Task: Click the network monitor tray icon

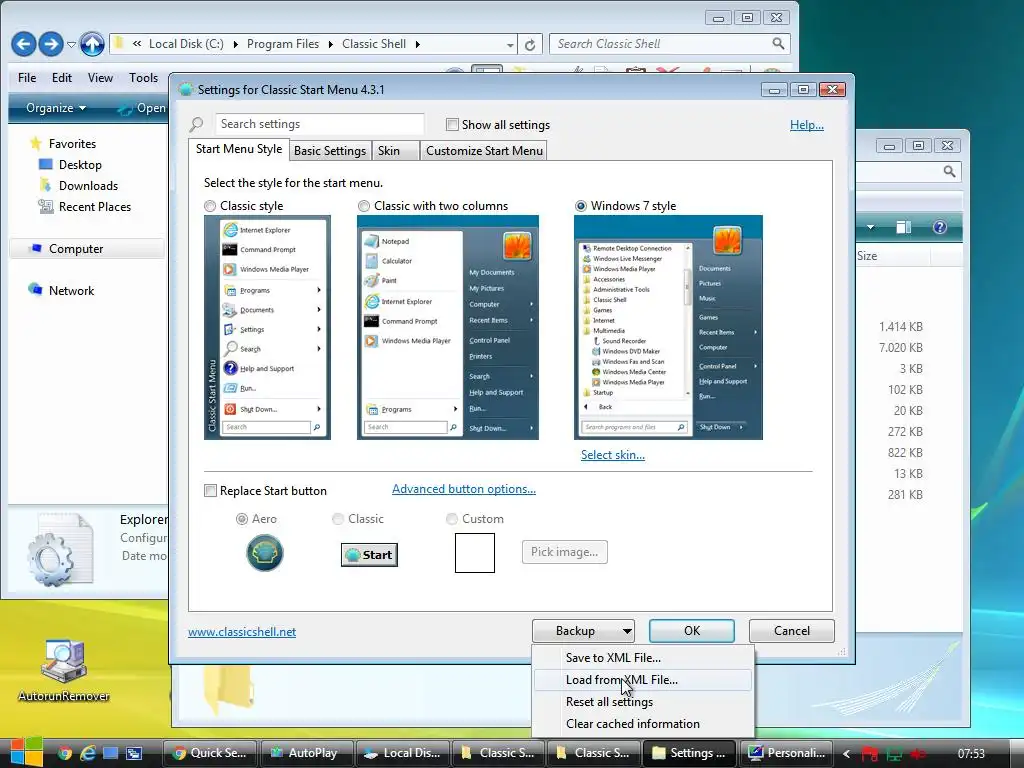Action: point(894,754)
